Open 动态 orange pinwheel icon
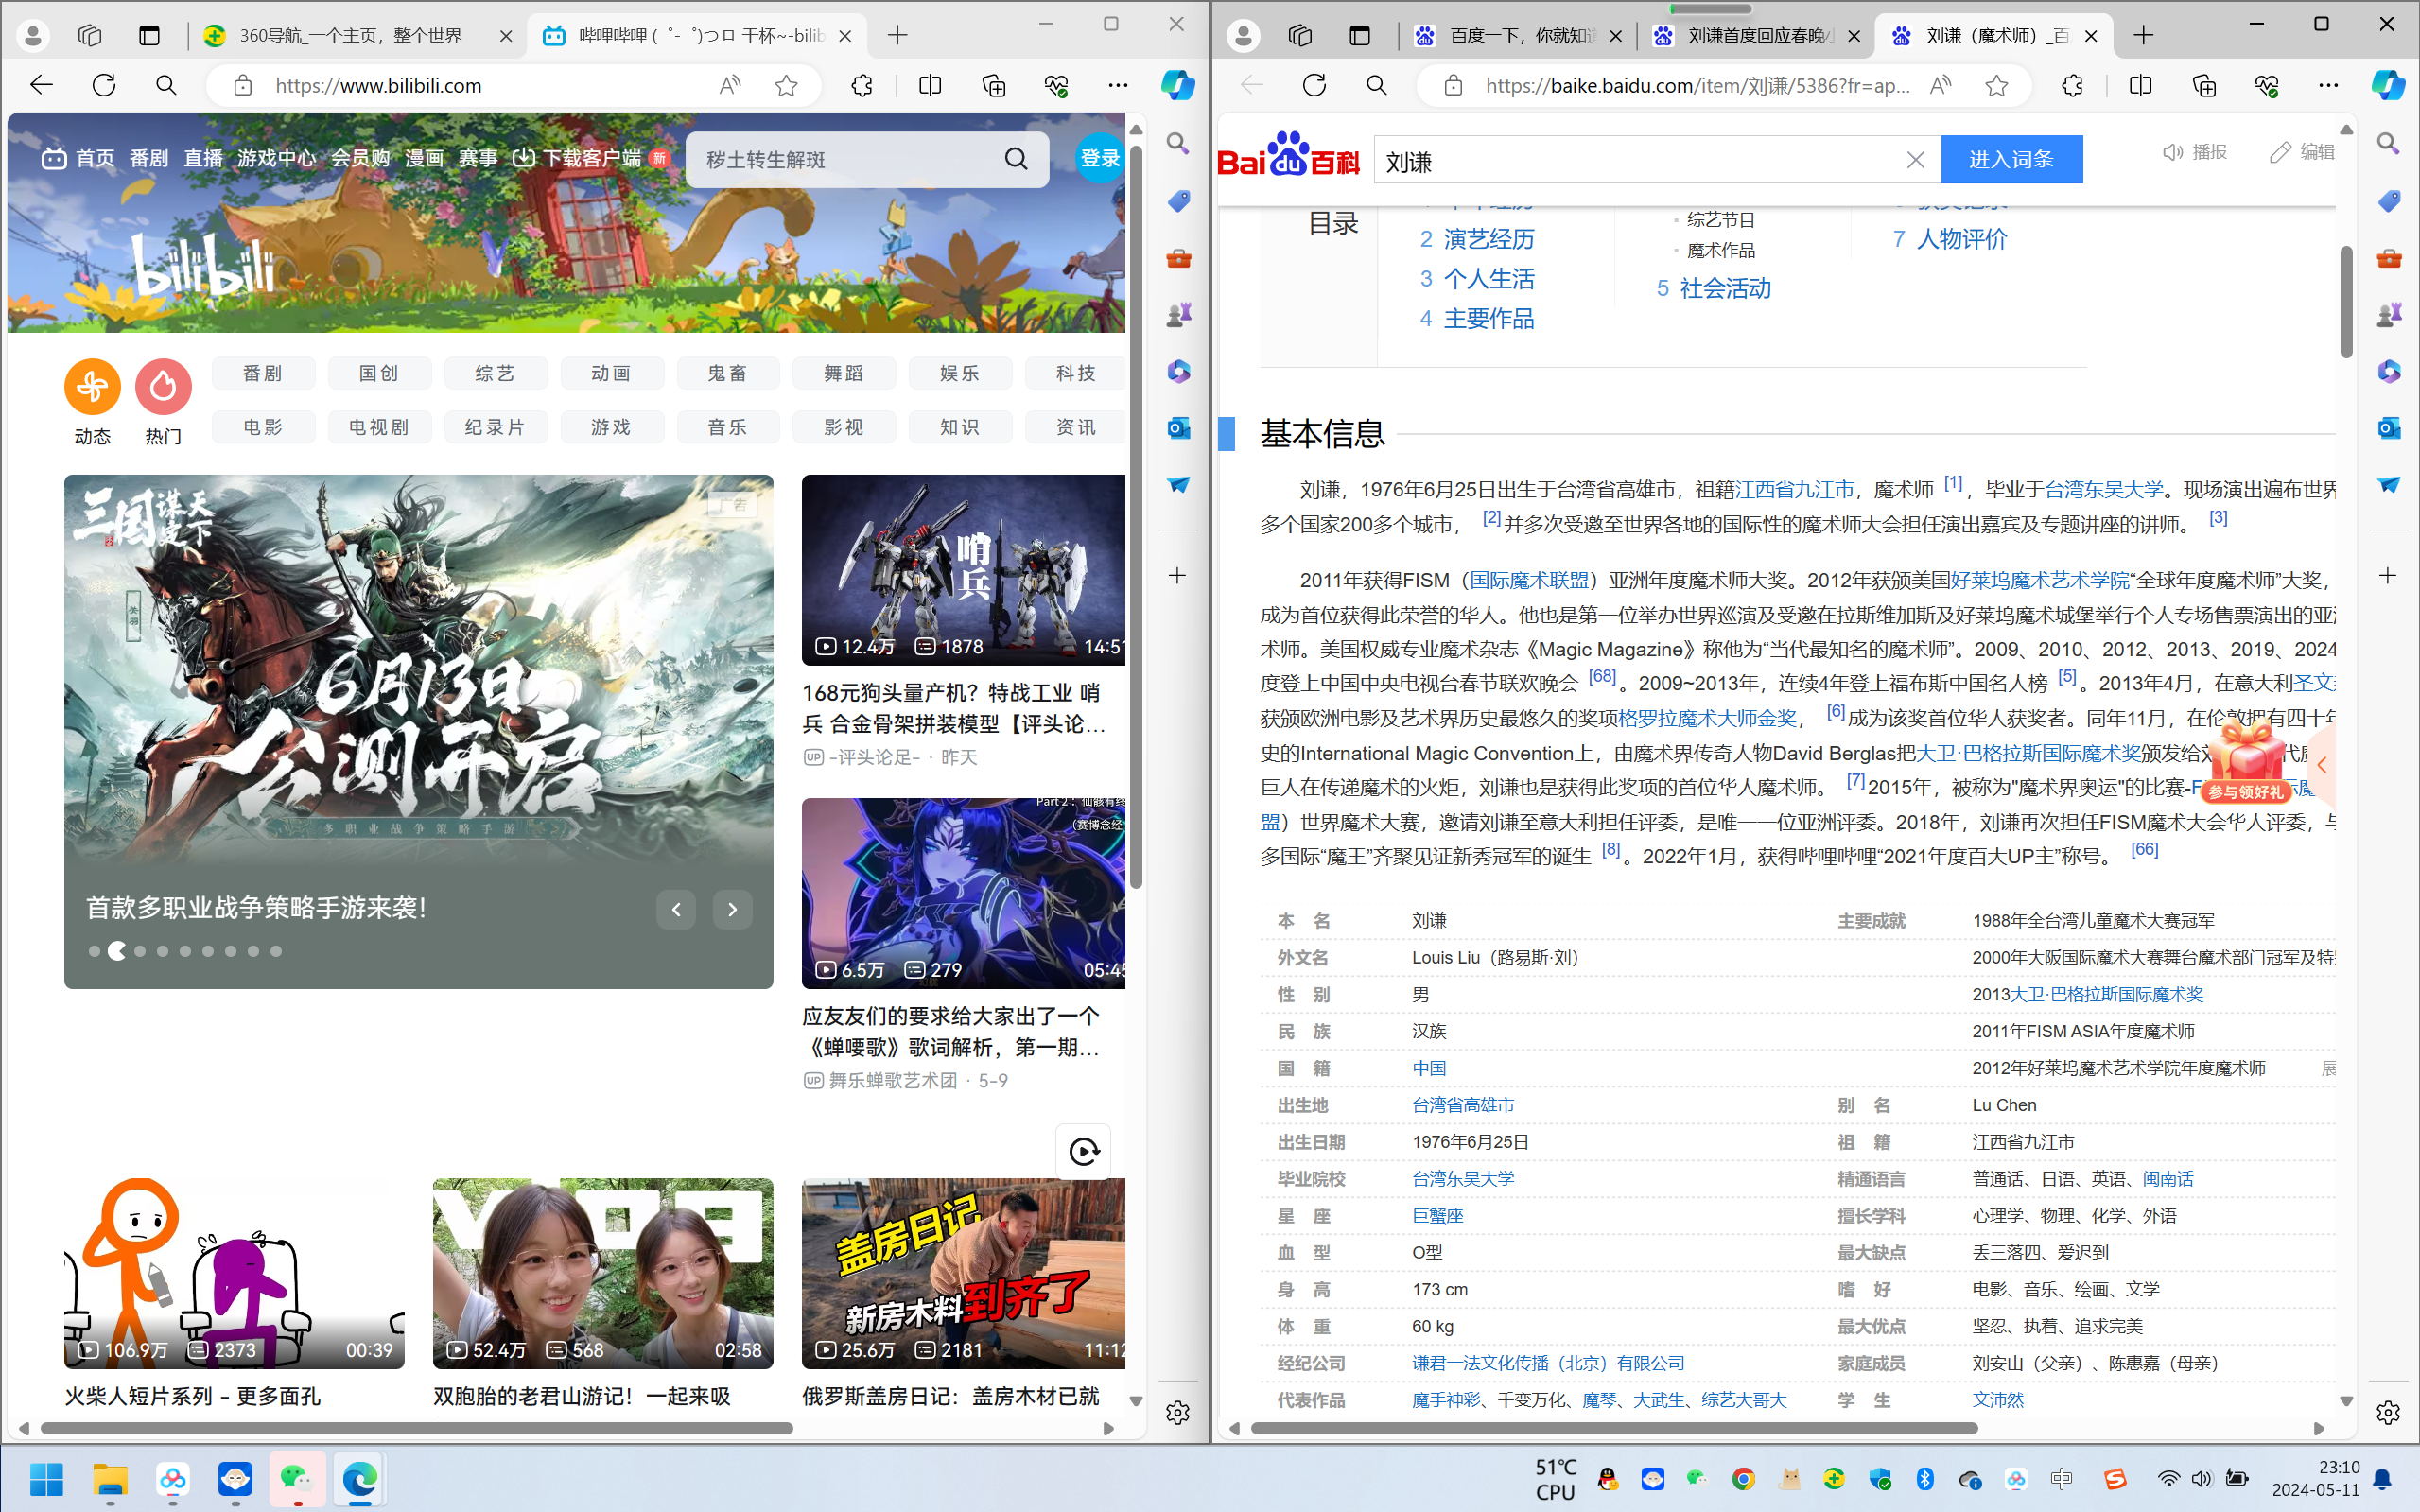 [x=92, y=386]
